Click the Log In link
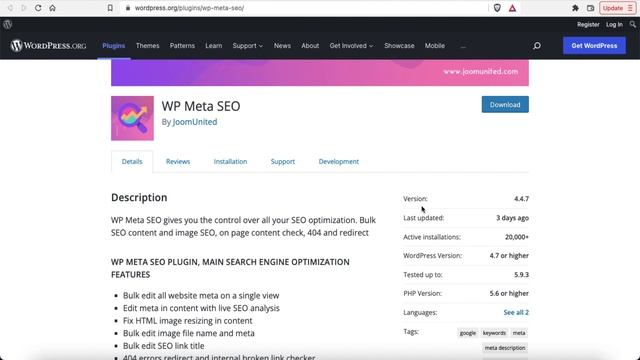The height and width of the screenshot is (360, 640). click(614, 24)
